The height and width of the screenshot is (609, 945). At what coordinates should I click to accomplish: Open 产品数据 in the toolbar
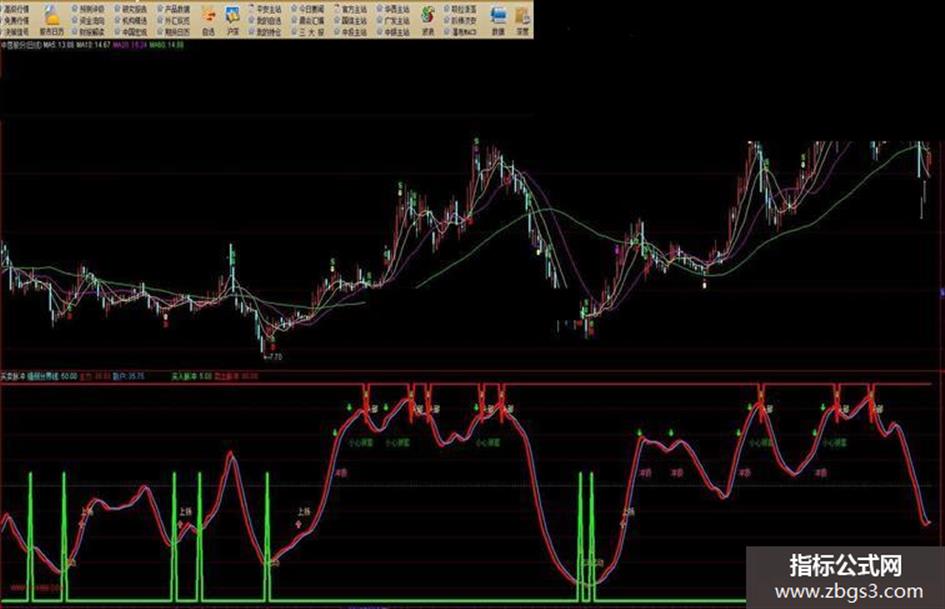click(174, 9)
